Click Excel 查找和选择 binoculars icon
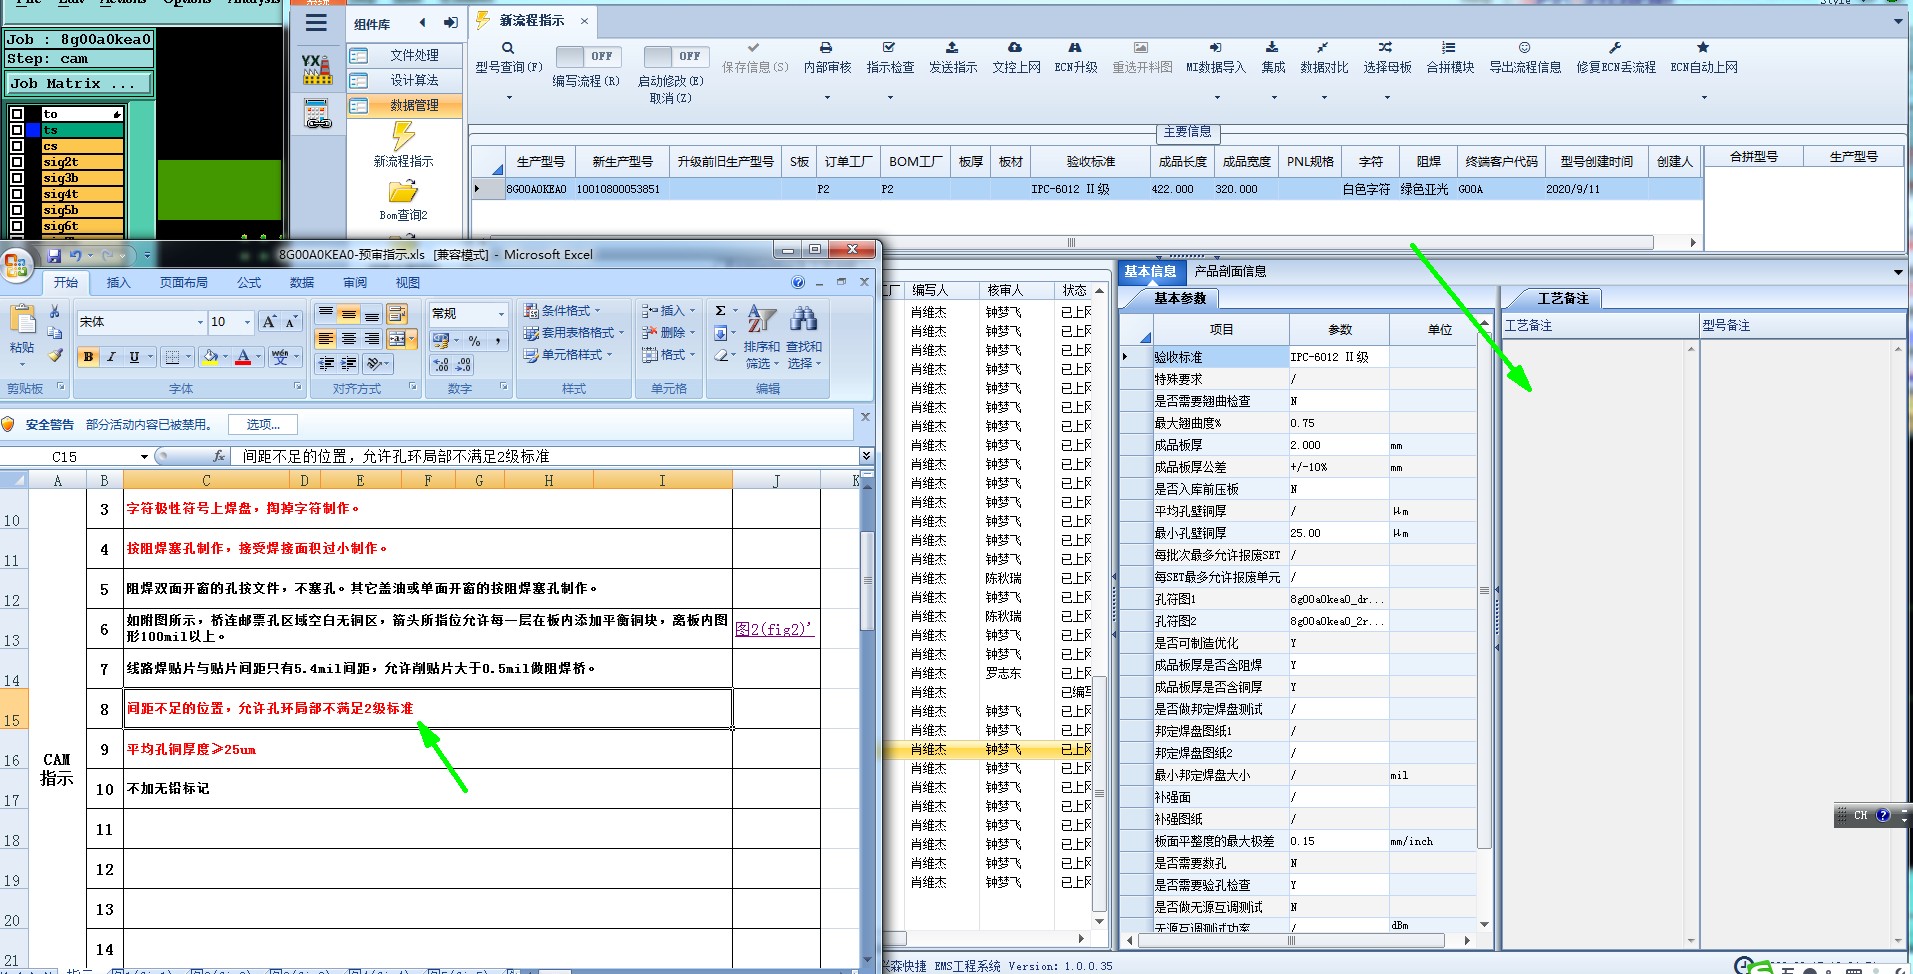Screen dimensions: 1913x974 (x=803, y=319)
